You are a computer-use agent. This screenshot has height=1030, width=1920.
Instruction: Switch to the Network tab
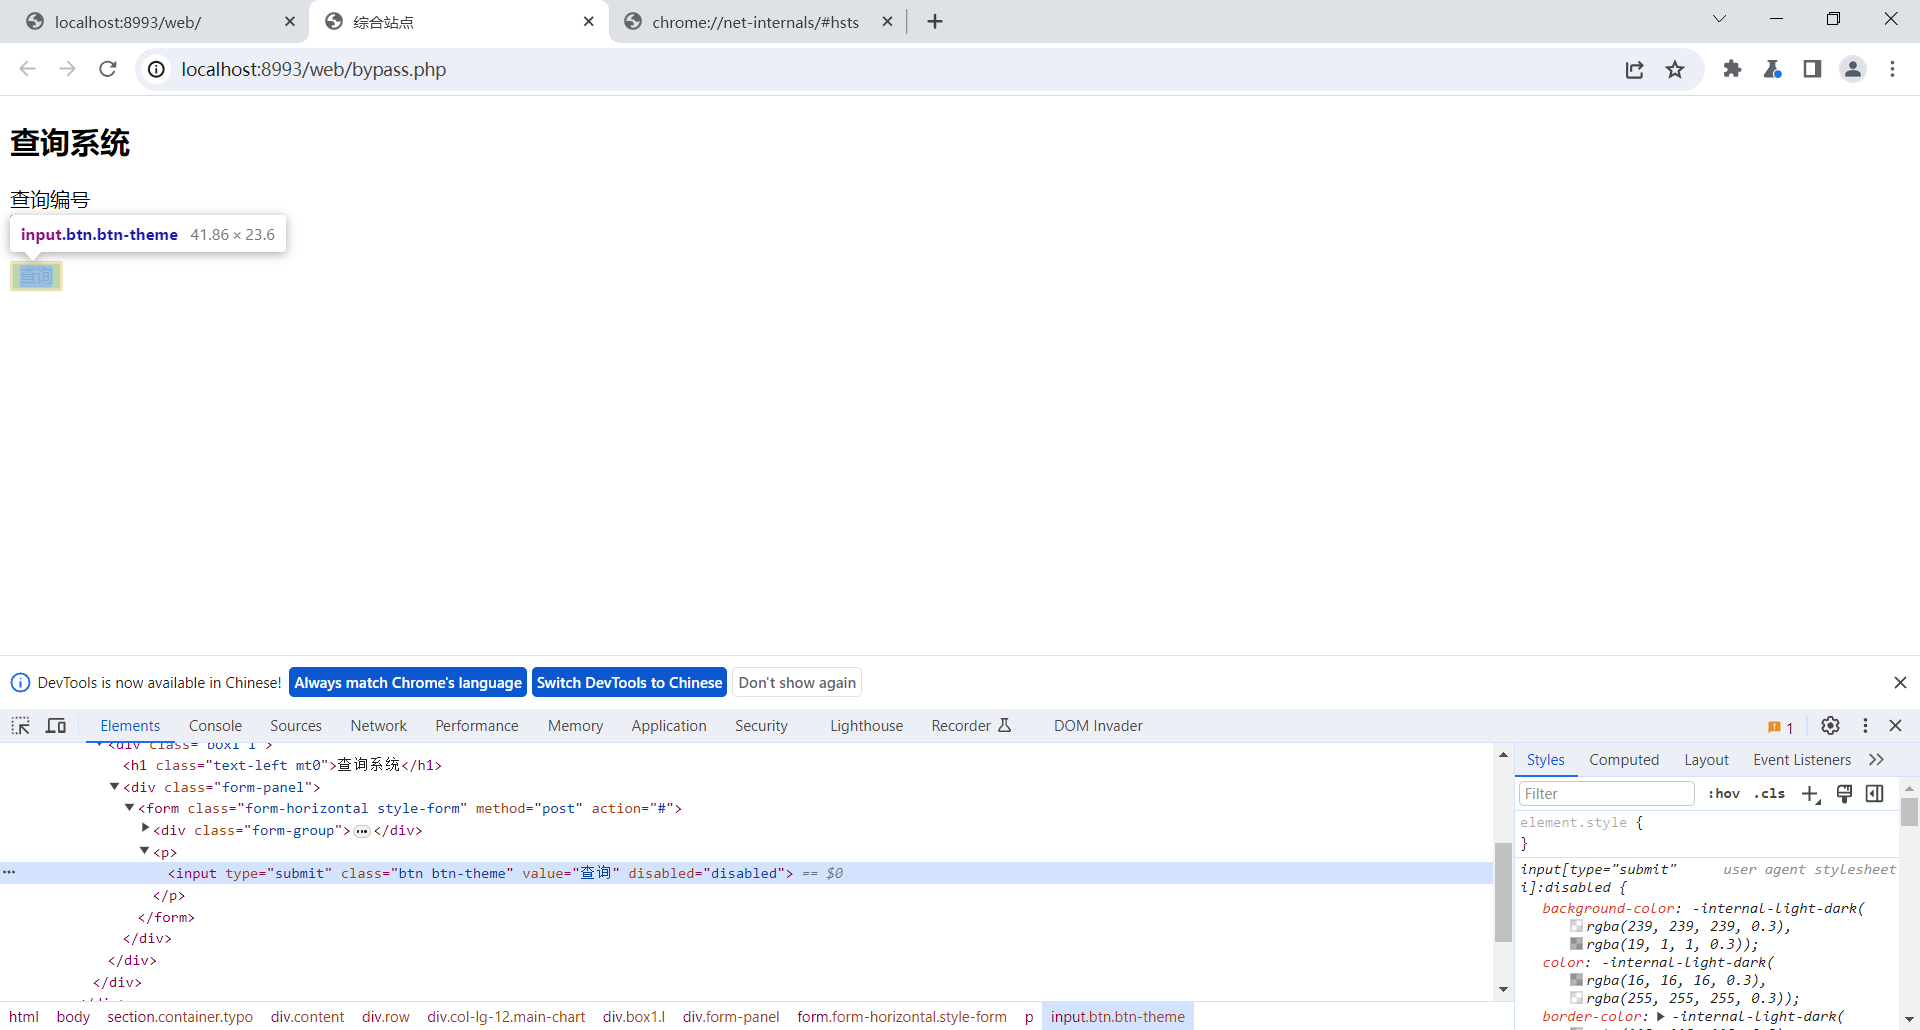(378, 726)
